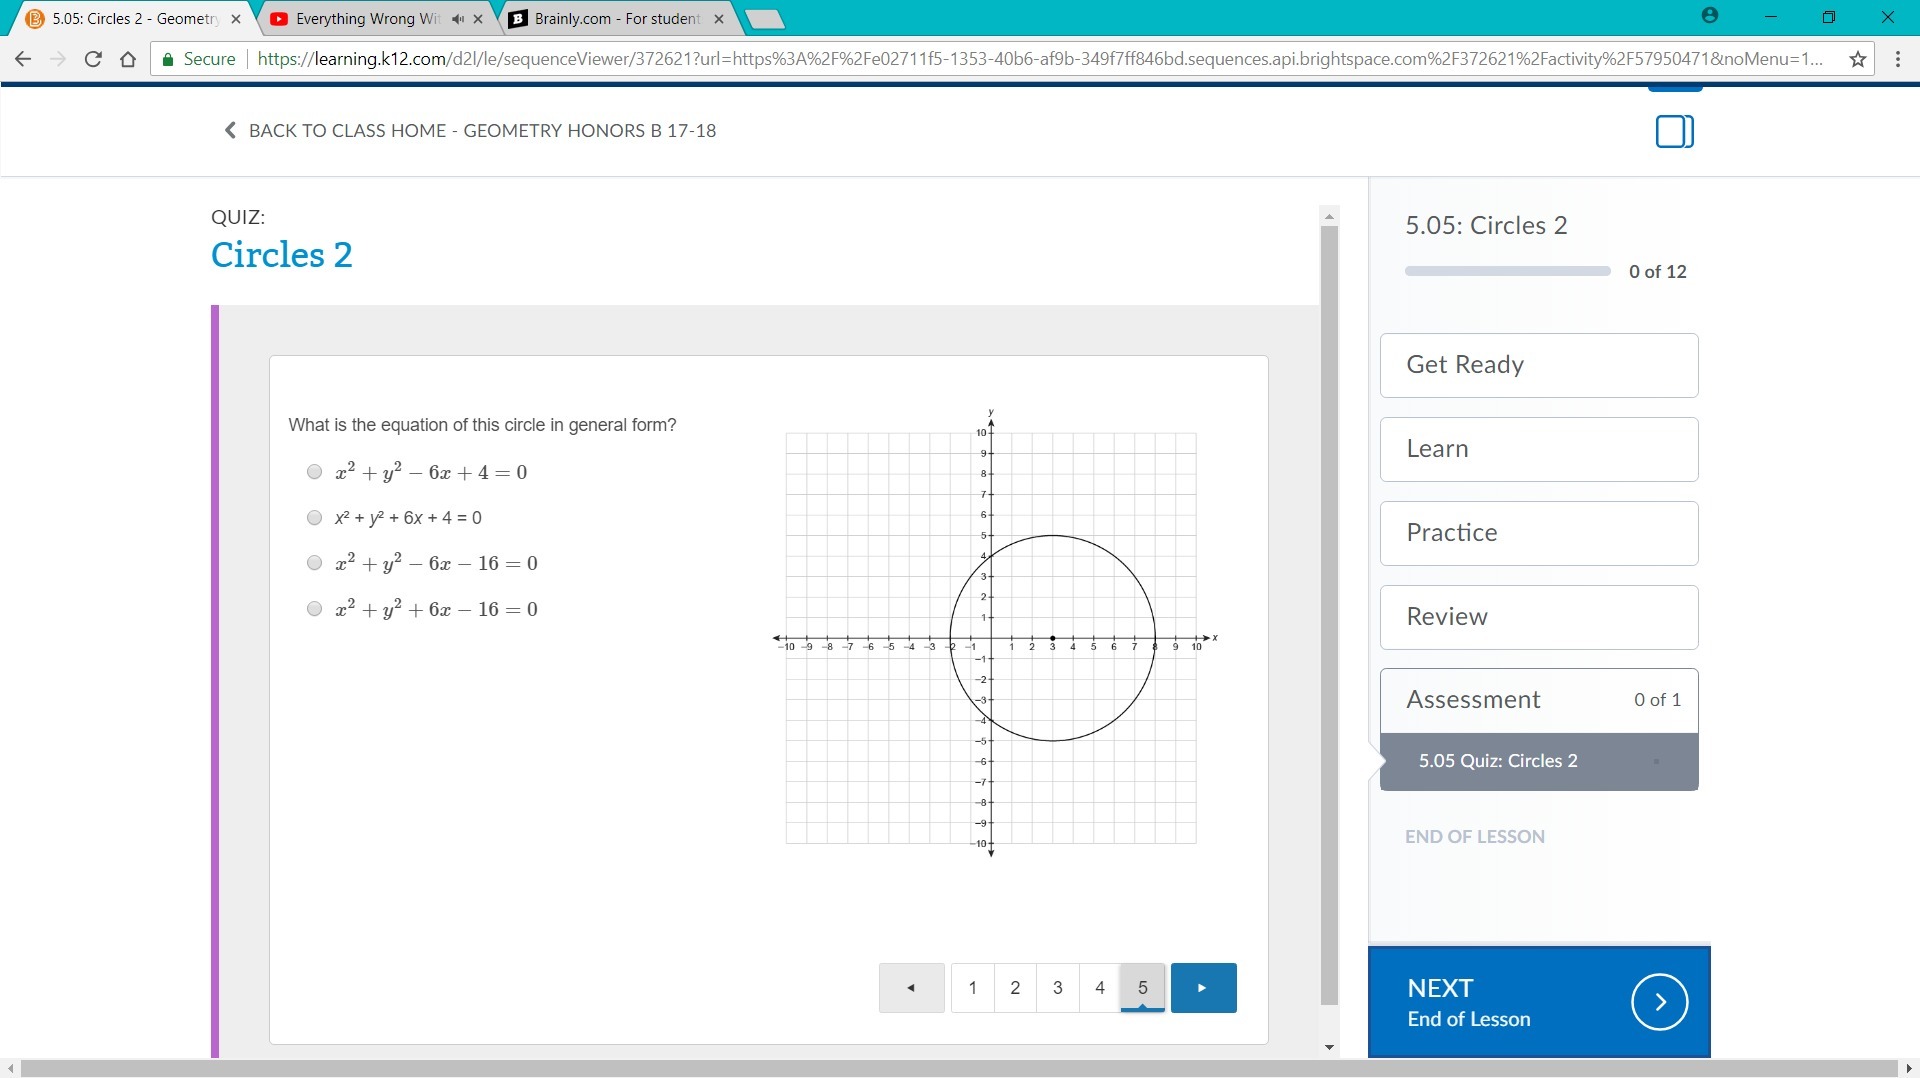The image size is (1920, 1078).
Task: Toggle the side panel layout icon
Action: [1675, 131]
